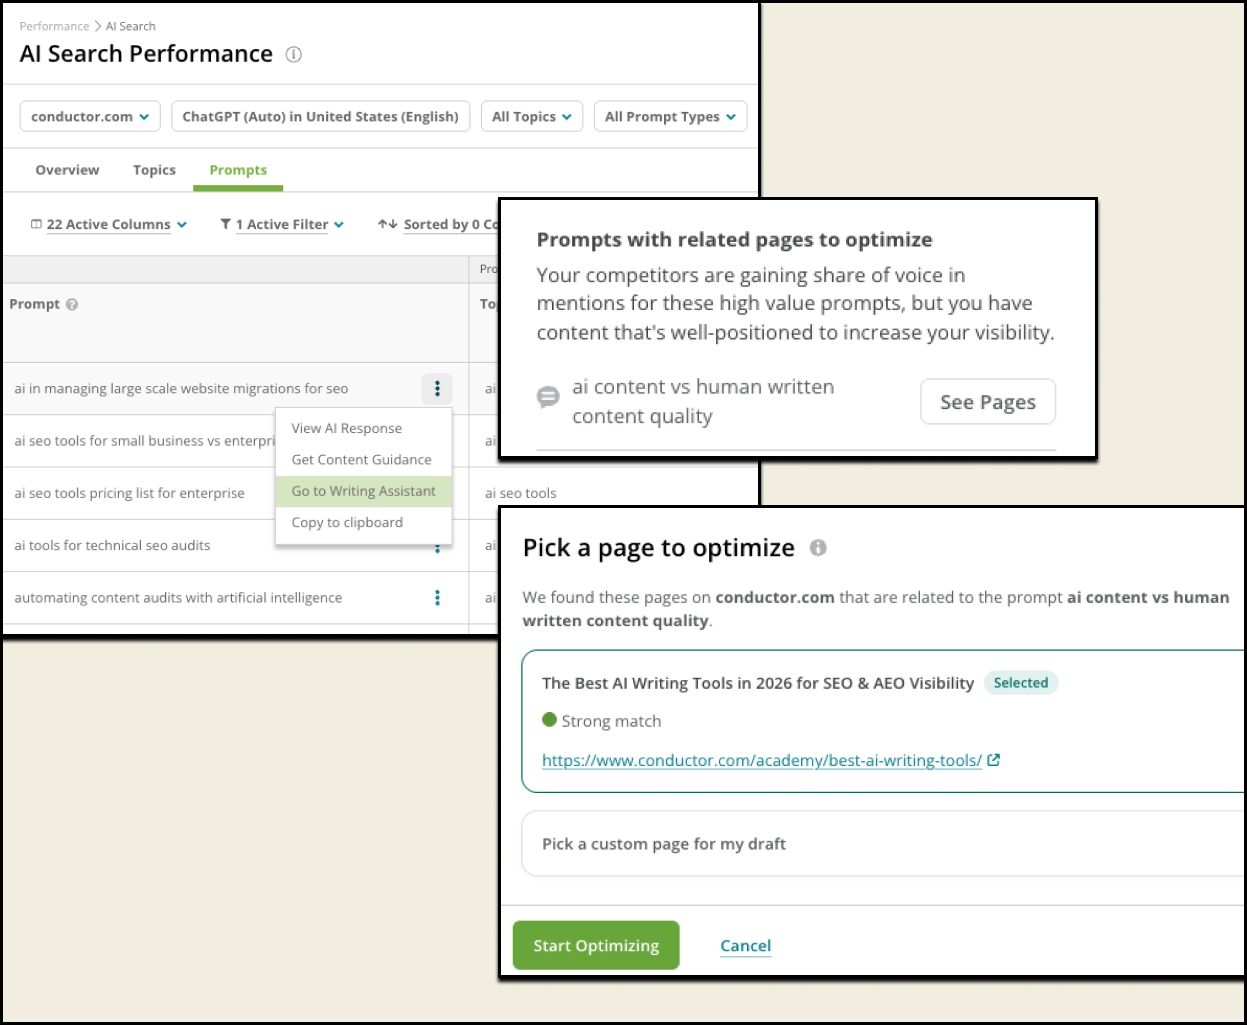This screenshot has height=1025, width=1247.
Task: Click 'ai seo tools for small business vs enterprise' prompt
Action: (x=145, y=441)
